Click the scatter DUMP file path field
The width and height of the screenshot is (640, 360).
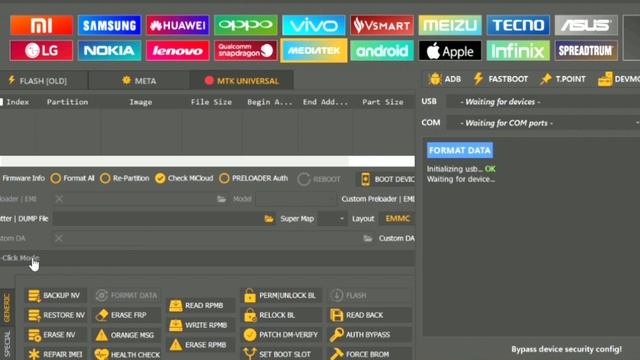[158, 219]
